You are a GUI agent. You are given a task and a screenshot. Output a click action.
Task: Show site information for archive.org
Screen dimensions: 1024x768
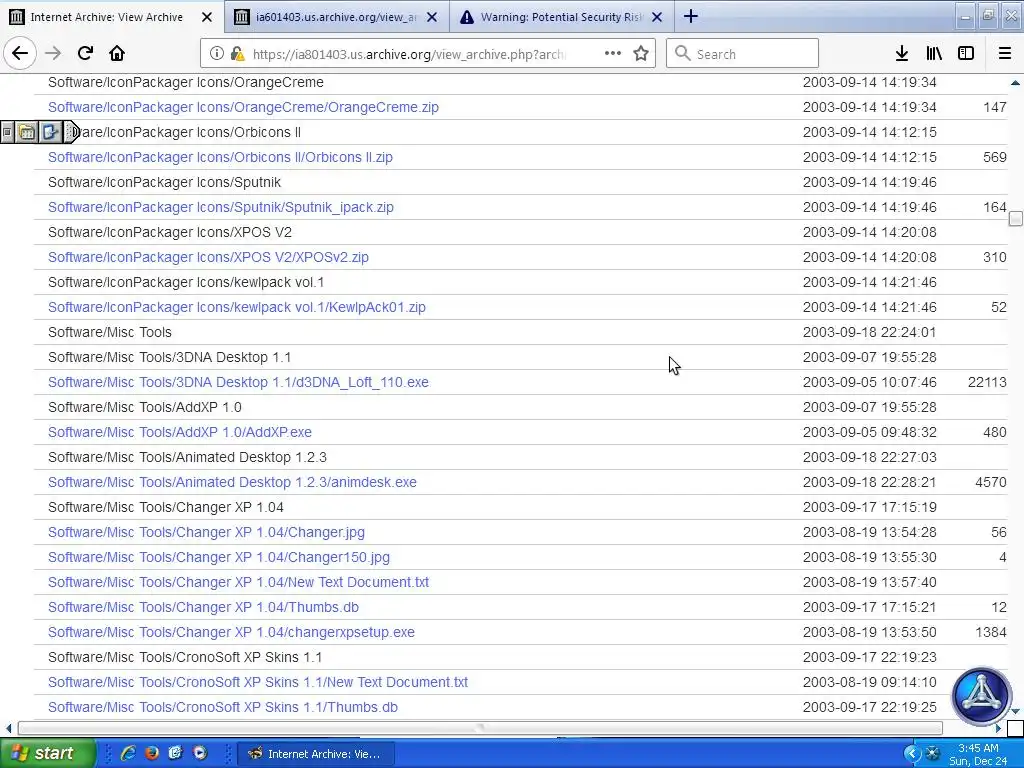point(216,54)
